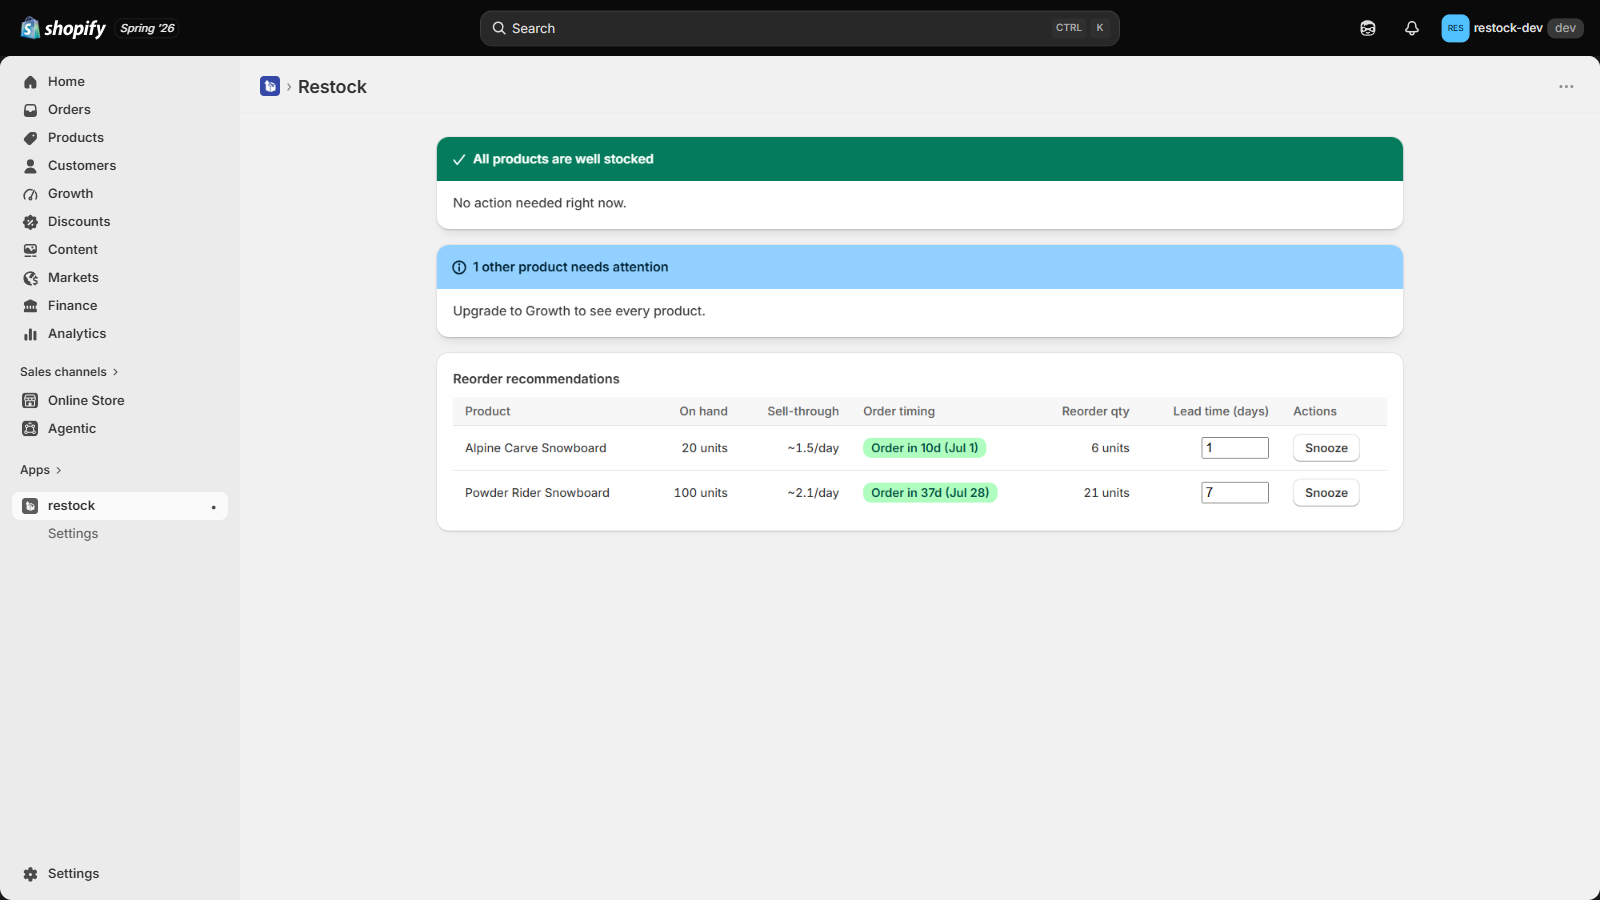
Task: Click the '20 units' on-hand value
Action: pos(705,448)
